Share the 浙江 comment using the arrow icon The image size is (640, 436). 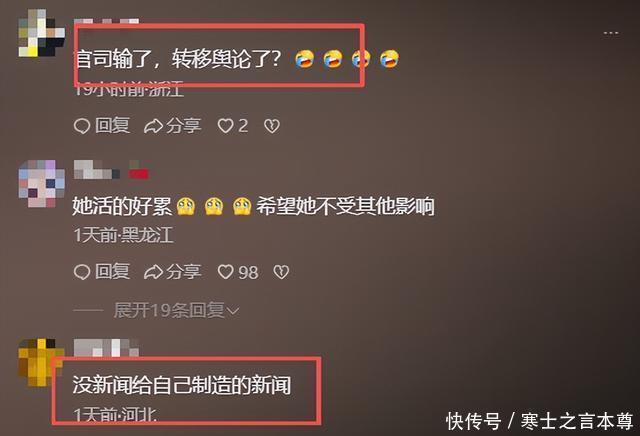pos(153,126)
